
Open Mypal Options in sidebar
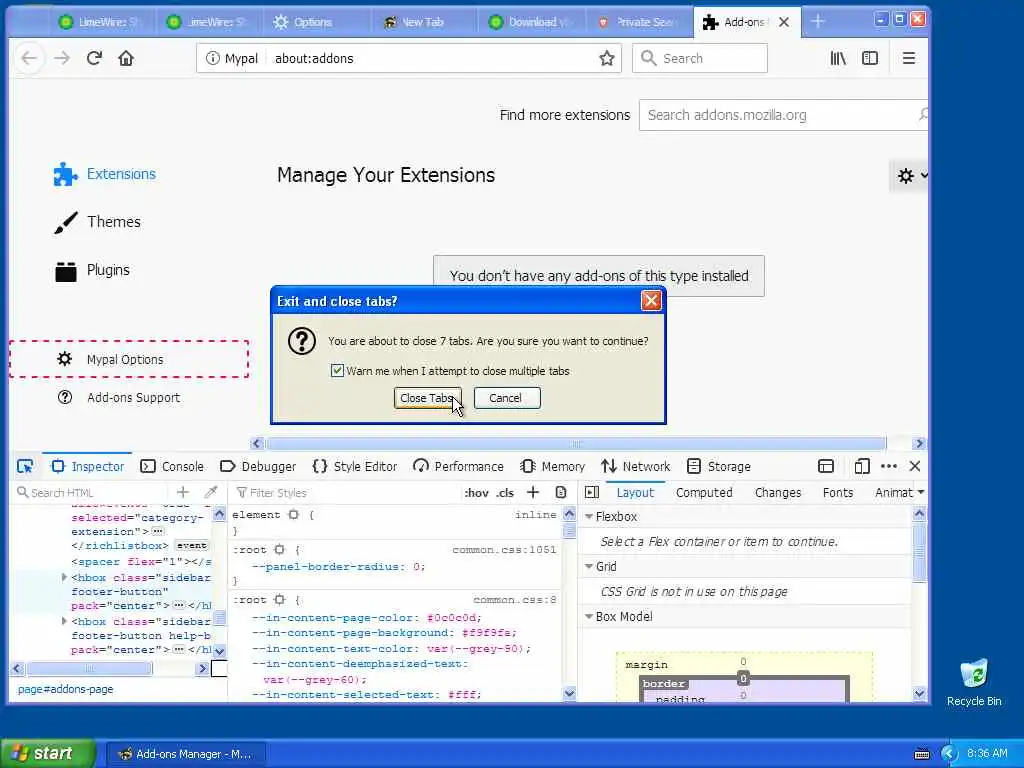[x=129, y=359]
